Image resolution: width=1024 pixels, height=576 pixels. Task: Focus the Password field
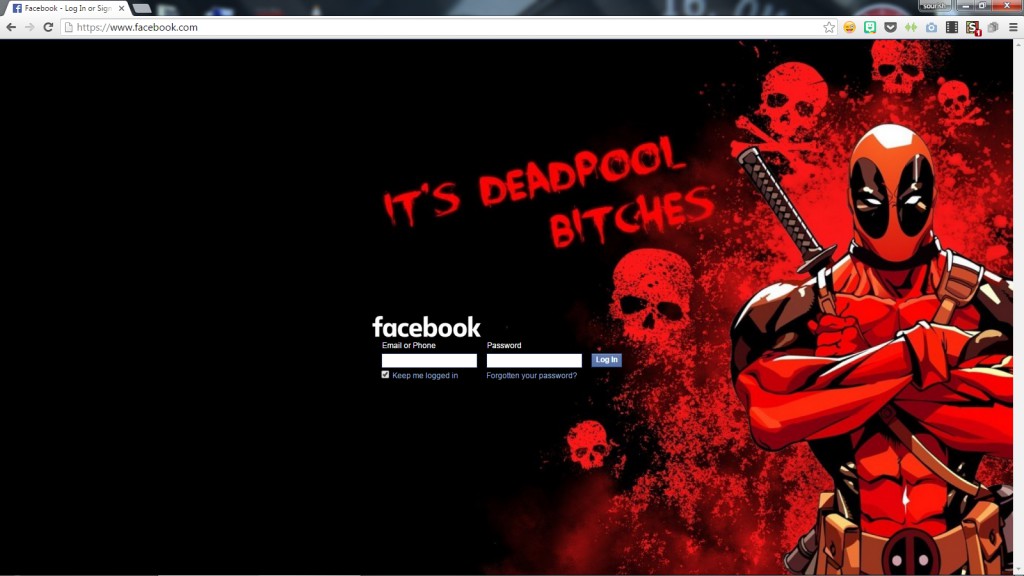pyautogui.click(x=534, y=360)
